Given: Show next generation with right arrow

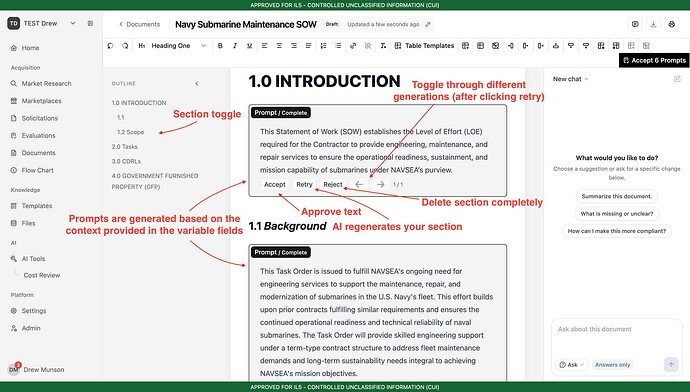Looking at the screenshot, I should 381,184.
